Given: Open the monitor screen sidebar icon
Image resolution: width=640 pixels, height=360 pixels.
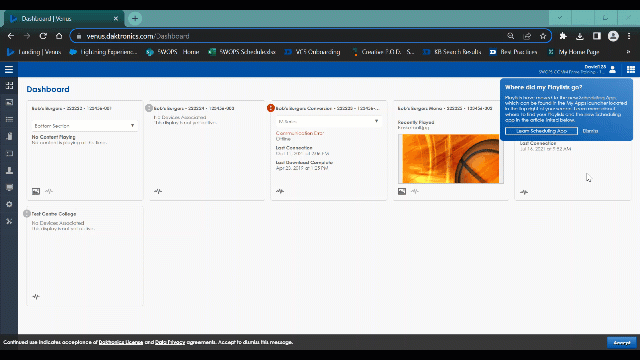Looking at the screenshot, I should [x=9, y=187].
